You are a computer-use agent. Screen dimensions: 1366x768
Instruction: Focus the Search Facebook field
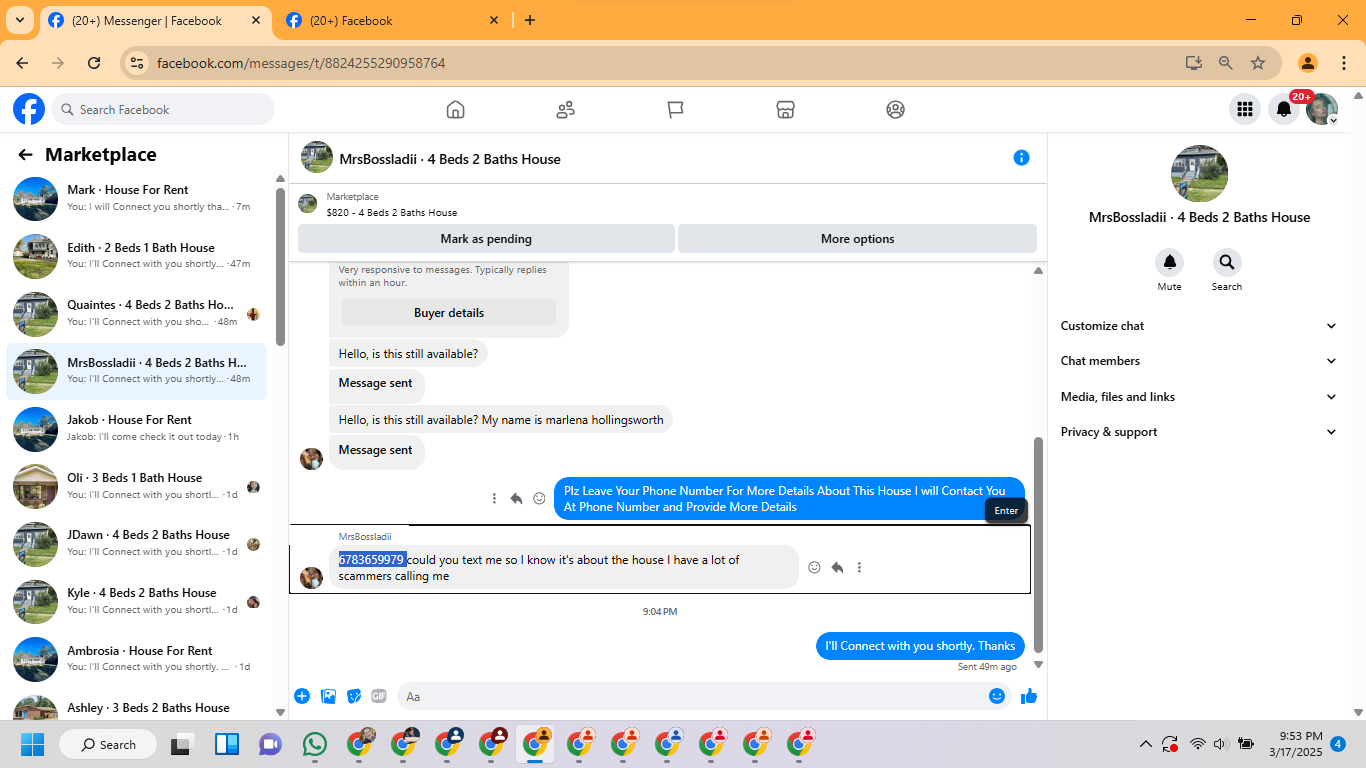click(163, 109)
